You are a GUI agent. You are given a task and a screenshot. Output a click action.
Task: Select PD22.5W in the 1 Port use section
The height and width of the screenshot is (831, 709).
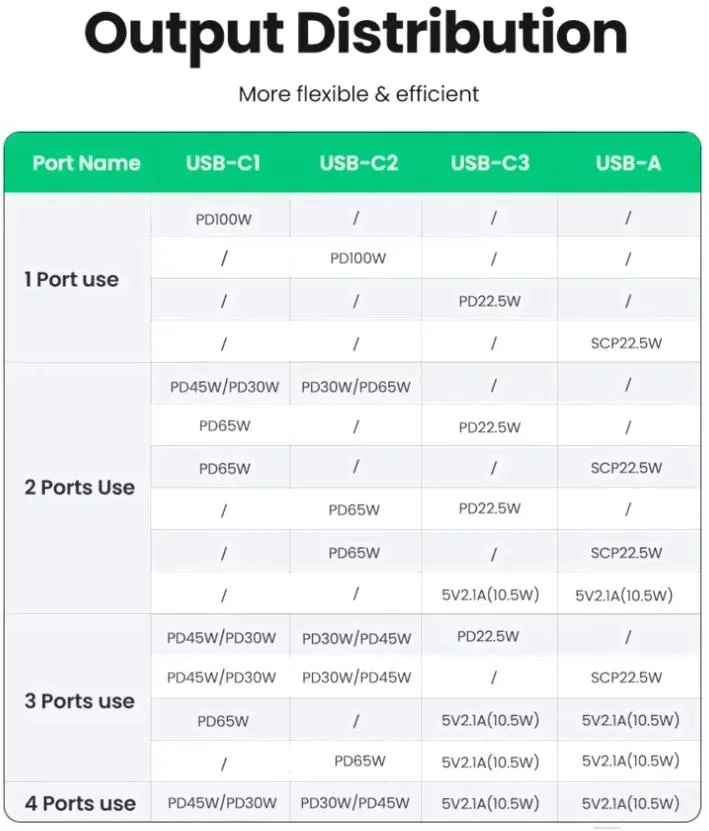click(x=489, y=301)
